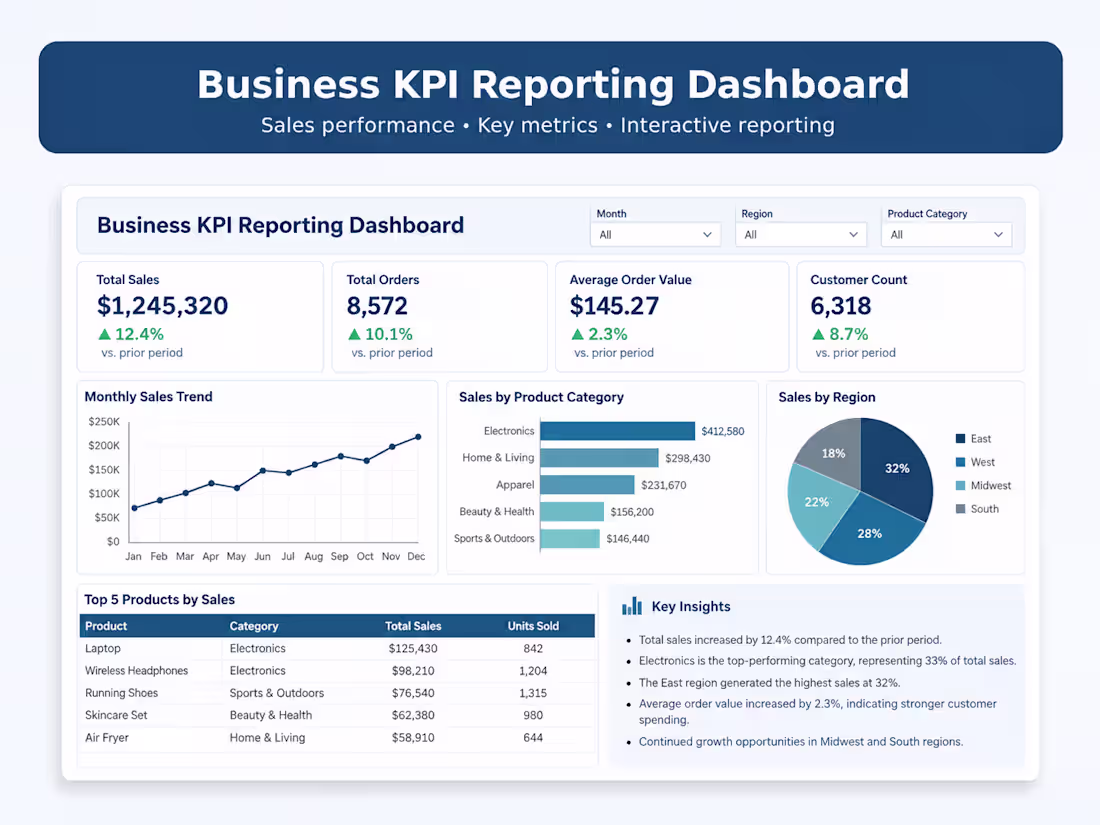Select the West legend square
The width and height of the screenshot is (1100, 825).
(x=960, y=462)
